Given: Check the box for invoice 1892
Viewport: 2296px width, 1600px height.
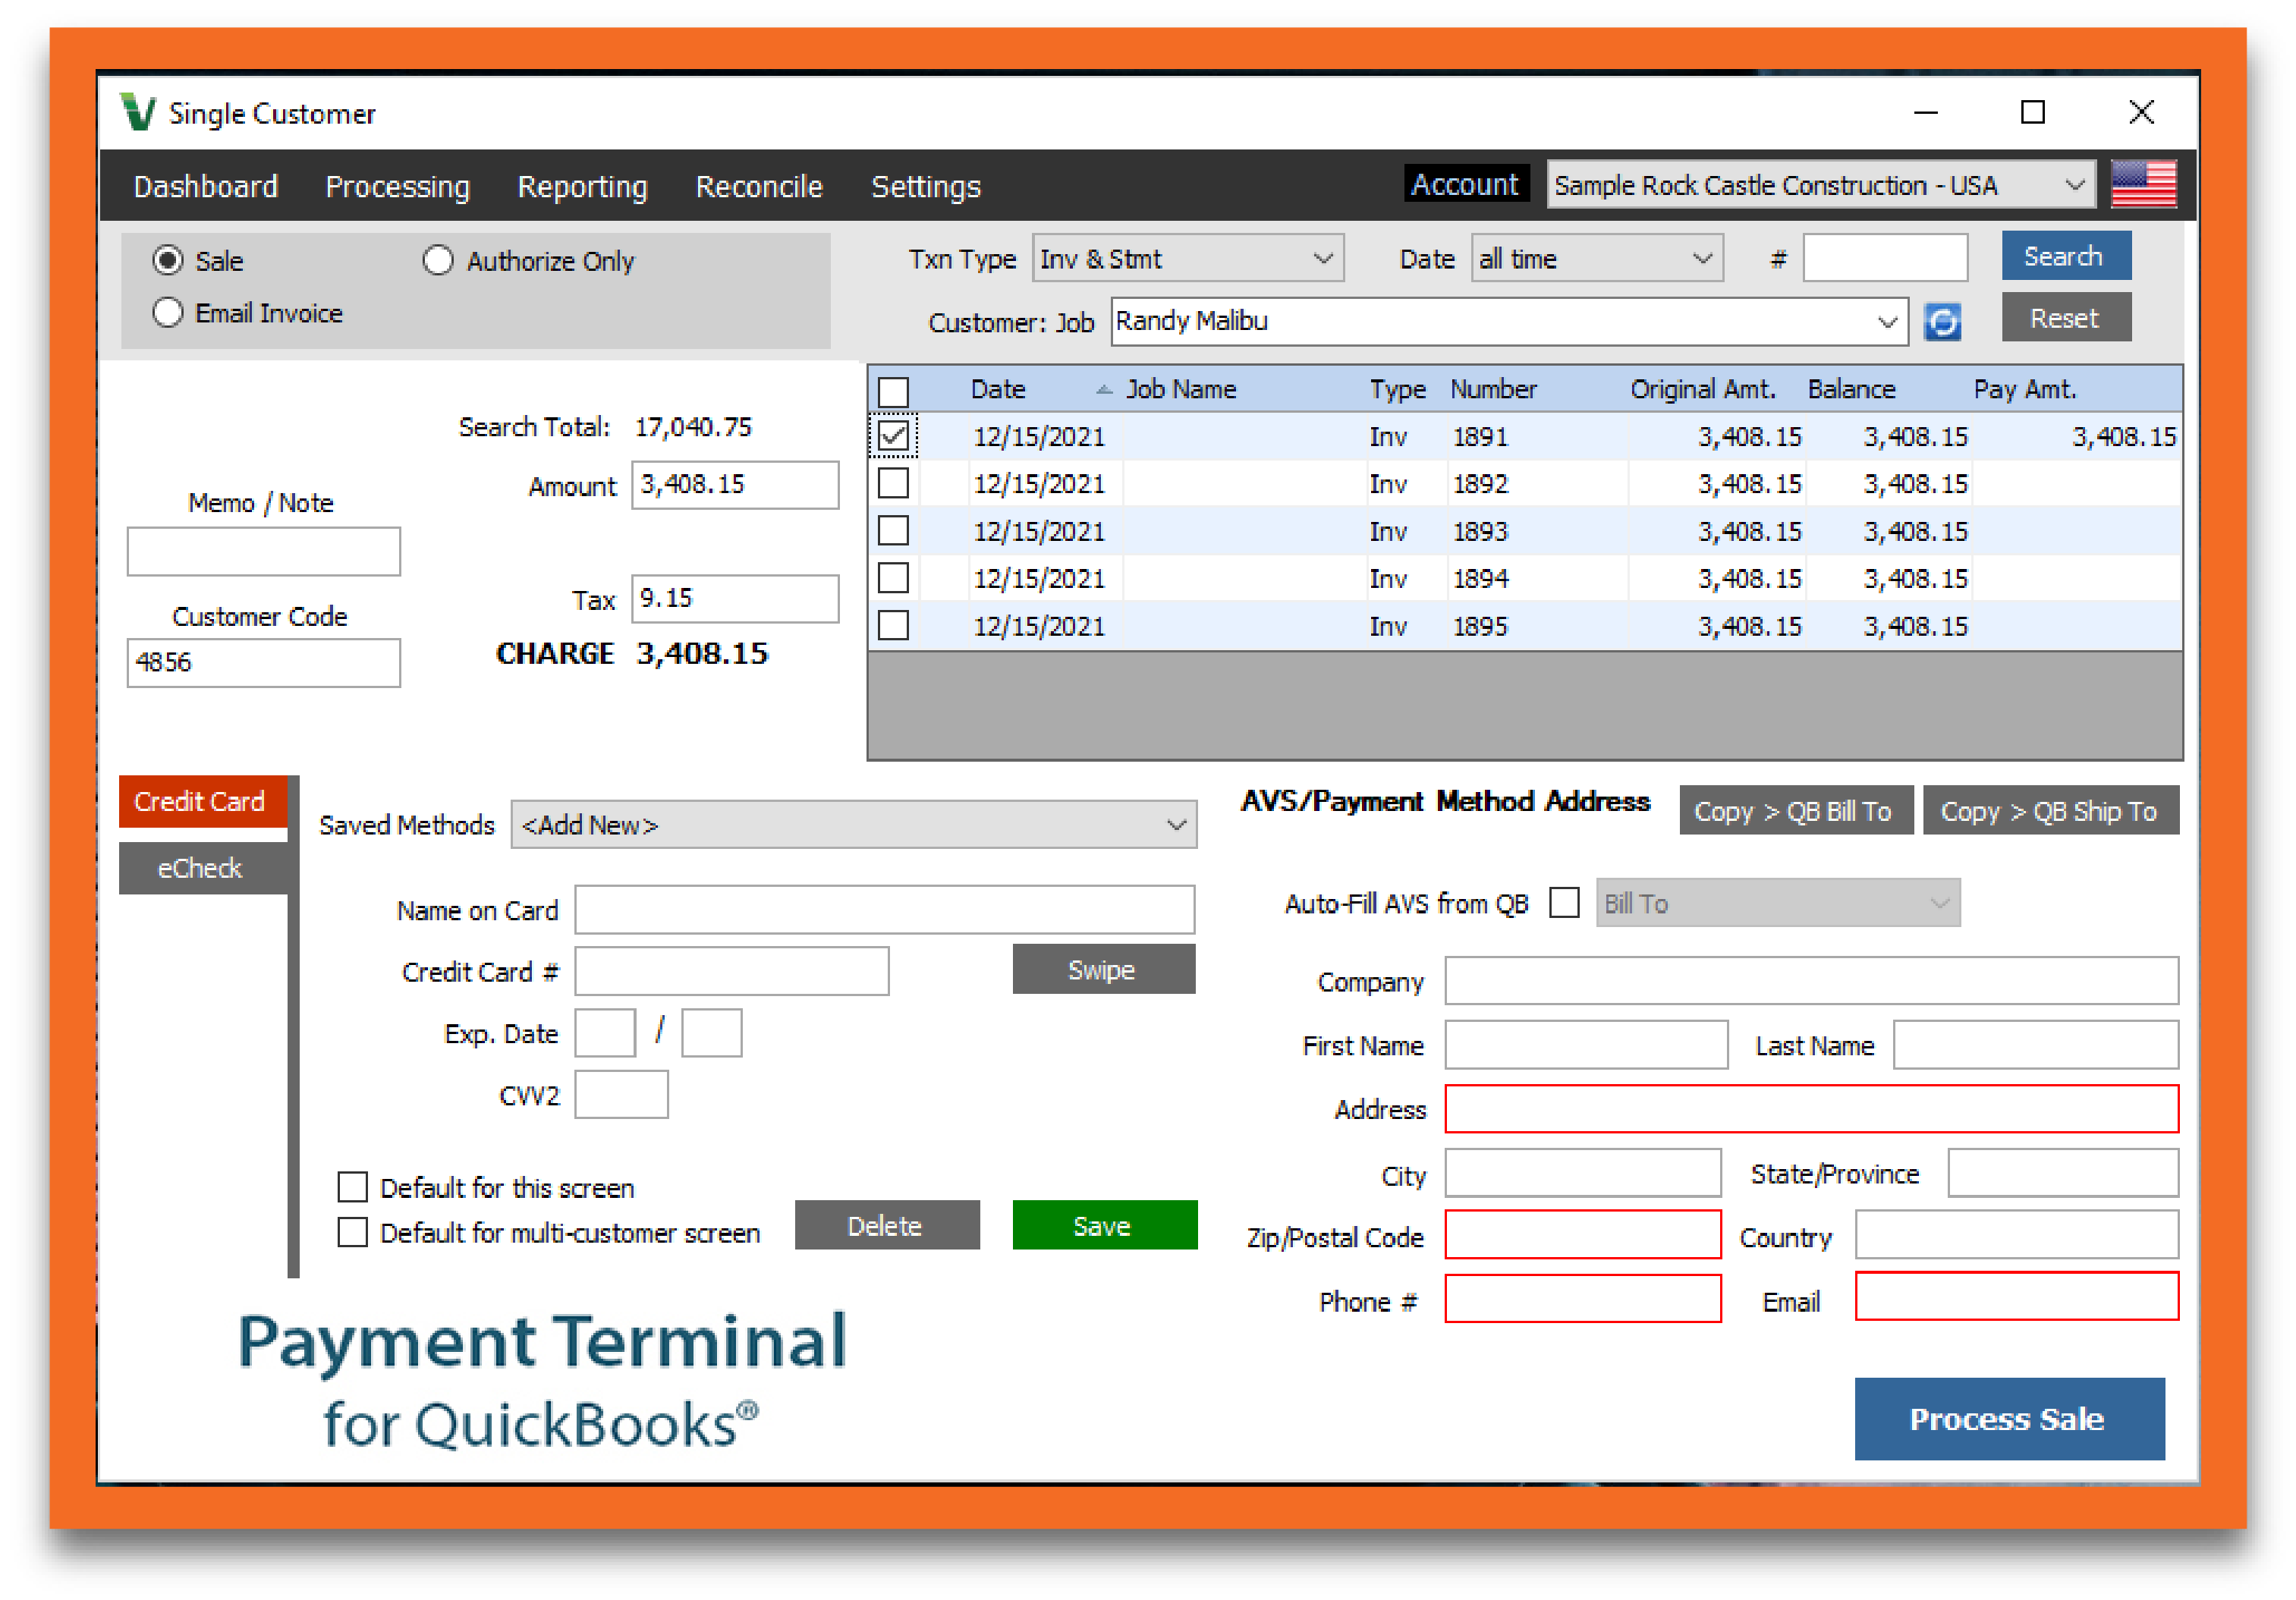Looking at the screenshot, I should pos(893,483).
